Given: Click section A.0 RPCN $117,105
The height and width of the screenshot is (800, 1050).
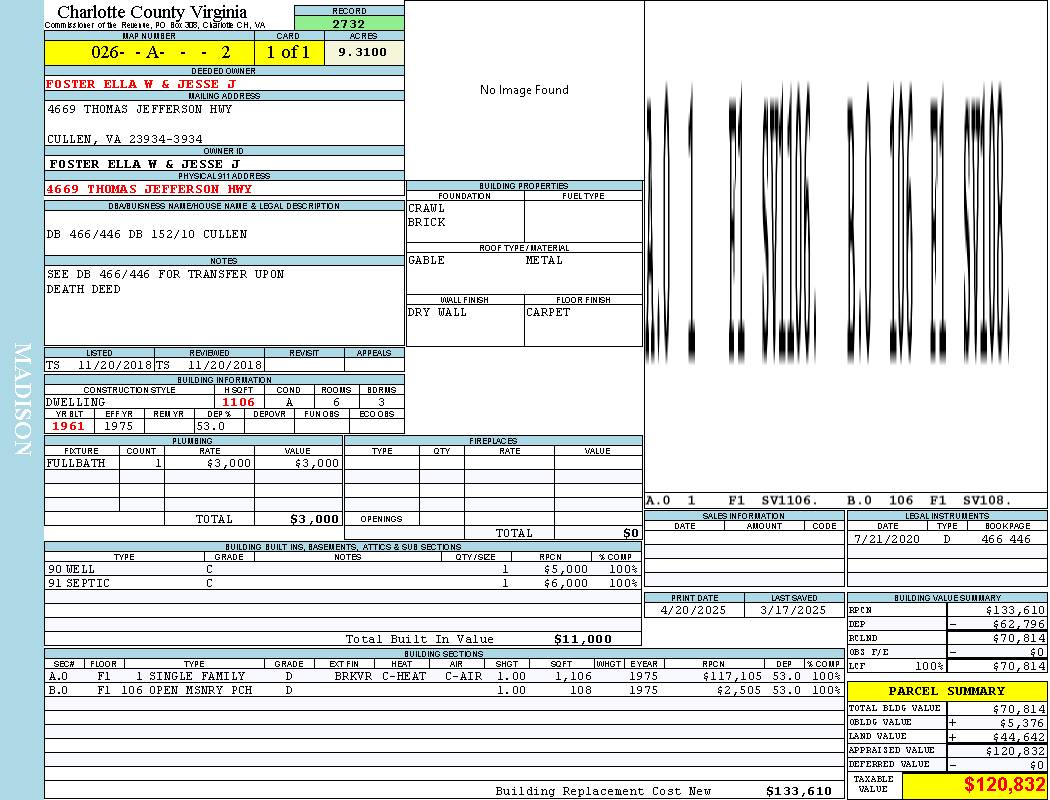Looking at the screenshot, I should click(733, 677).
